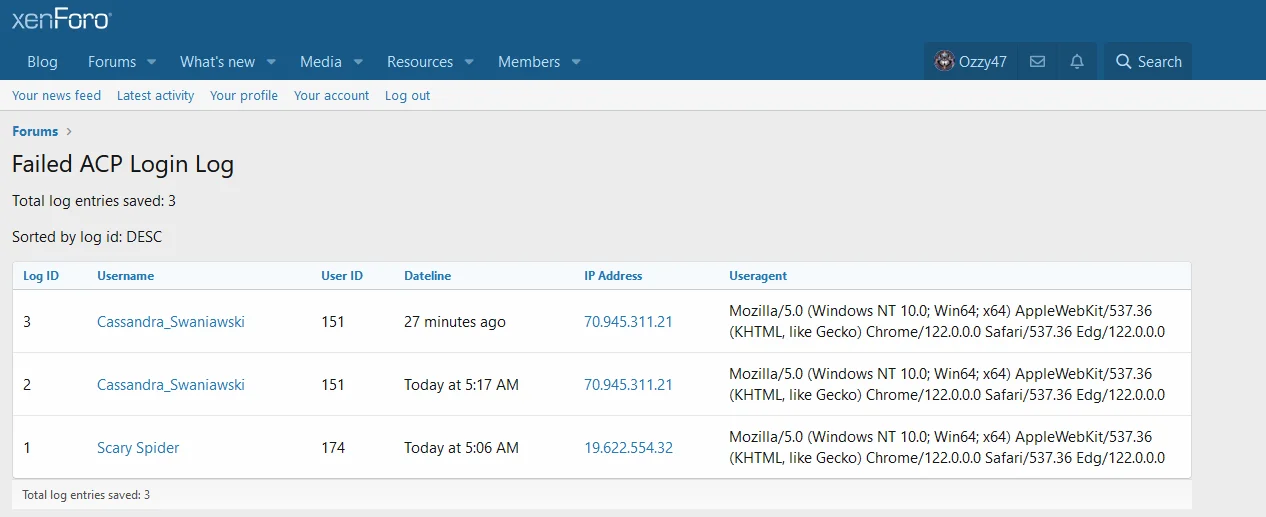
Task: Open the inbox envelope icon
Action: click(x=1037, y=62)
